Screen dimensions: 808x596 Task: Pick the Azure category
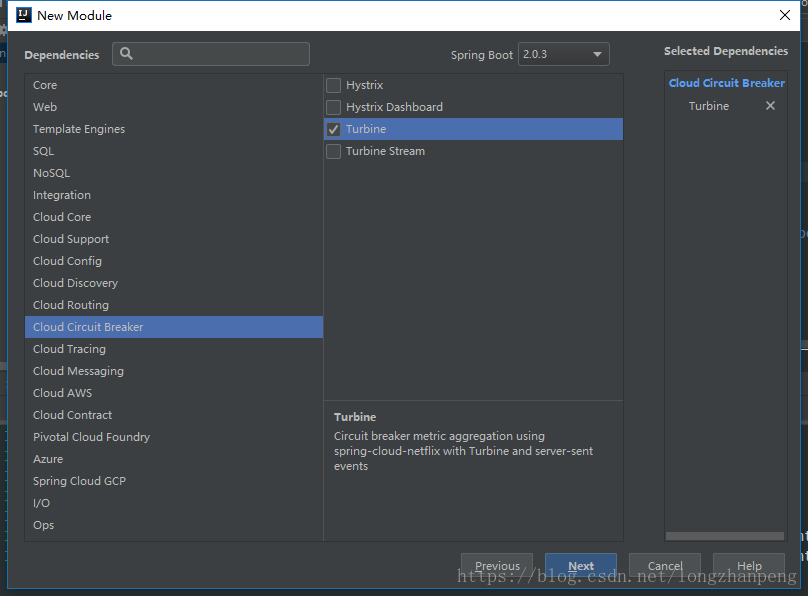pos(174,459)
